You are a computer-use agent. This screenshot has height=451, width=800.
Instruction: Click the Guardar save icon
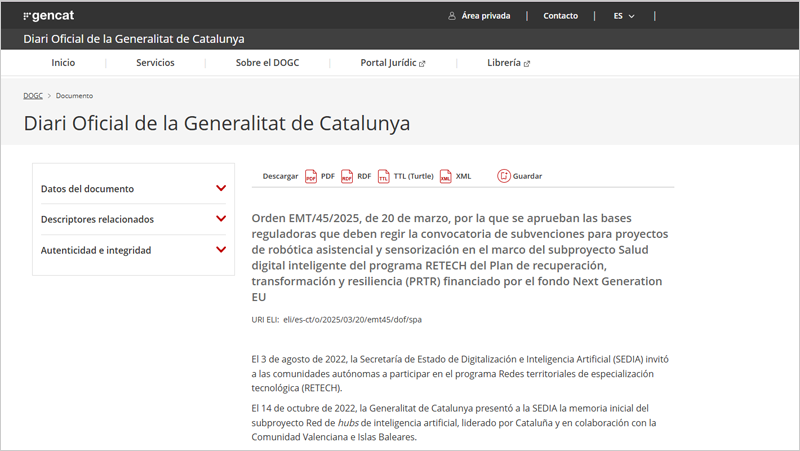(x=504, y=176)
